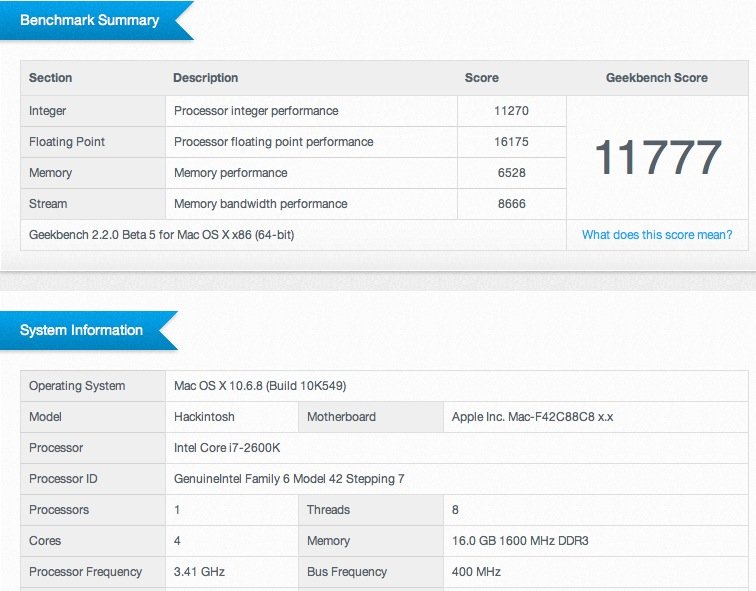Open 'What does this score mean?' link
This screenshot has width=756, height=591.
(657, 235)
